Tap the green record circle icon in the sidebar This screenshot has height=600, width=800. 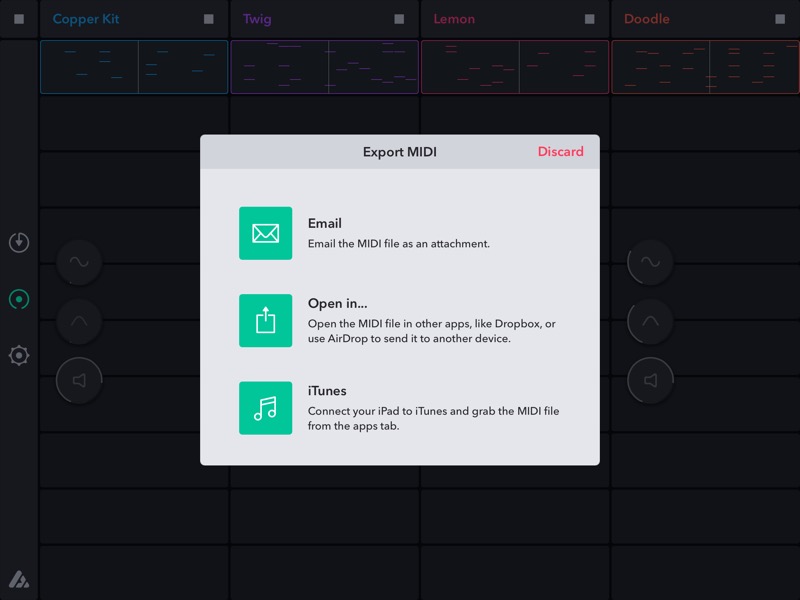tap(19, 299)
